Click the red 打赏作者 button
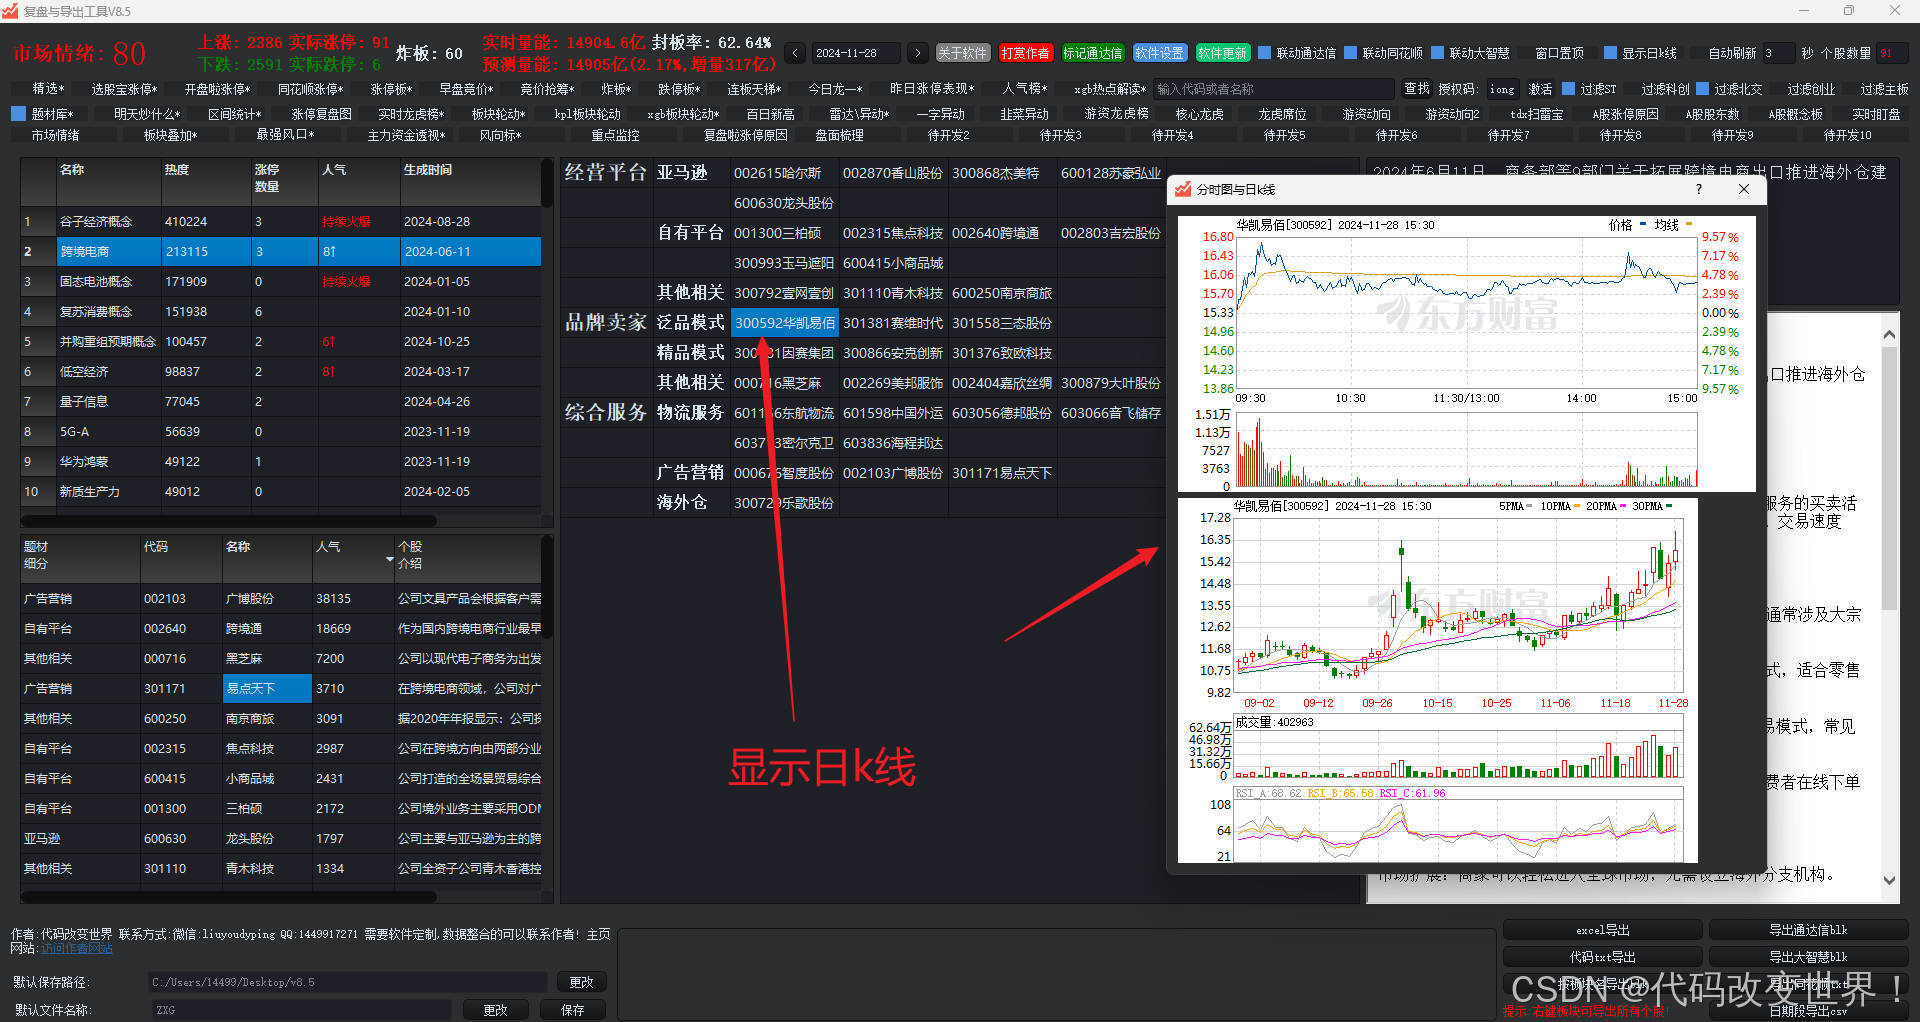 1025,53
